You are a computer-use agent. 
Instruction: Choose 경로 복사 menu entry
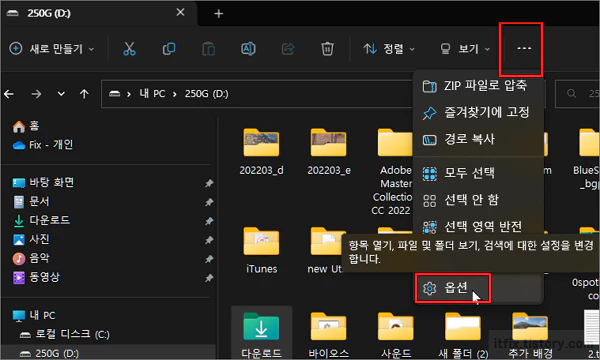click(x=478, y=139)
